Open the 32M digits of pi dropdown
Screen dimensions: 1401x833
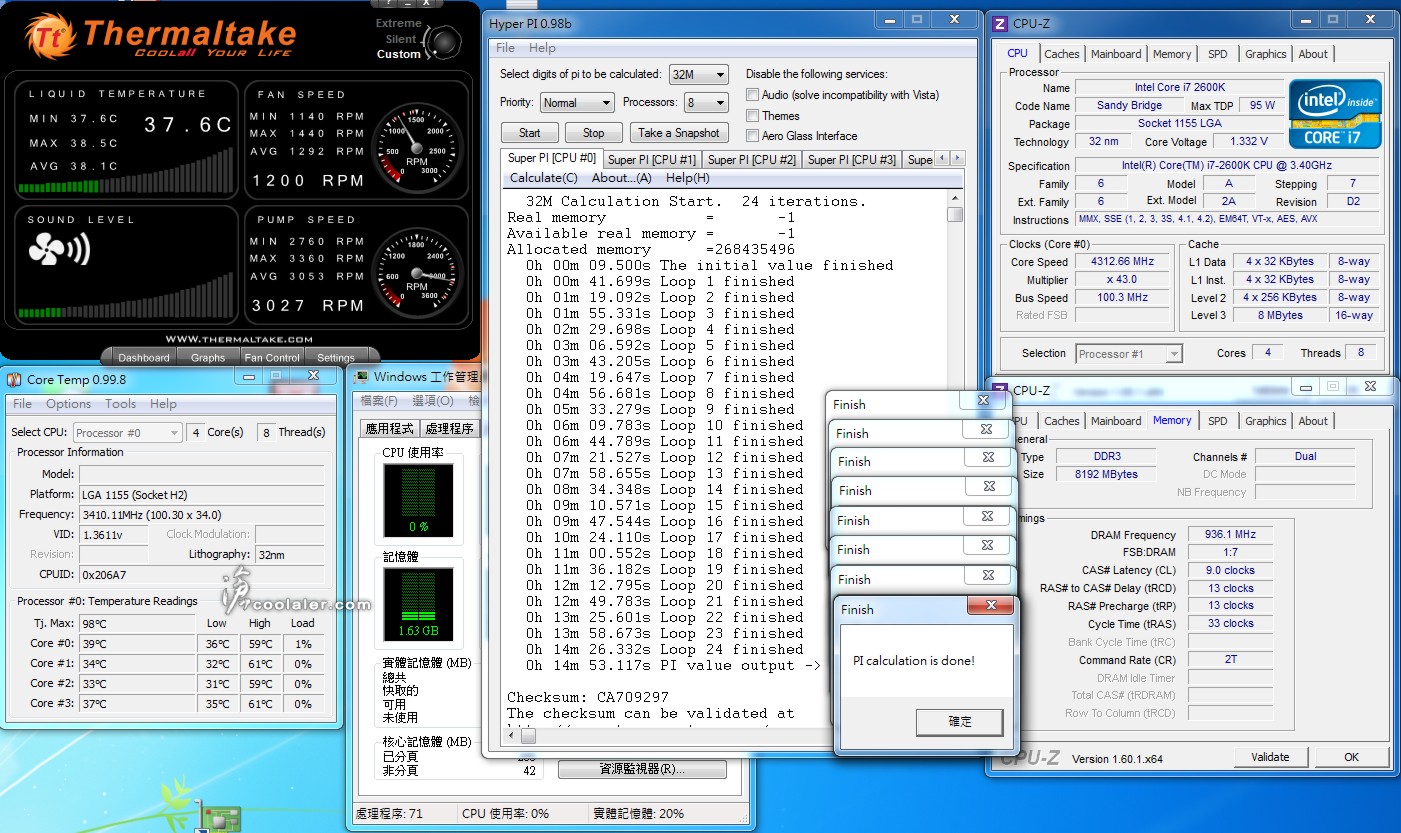click(x=698, y=74)
